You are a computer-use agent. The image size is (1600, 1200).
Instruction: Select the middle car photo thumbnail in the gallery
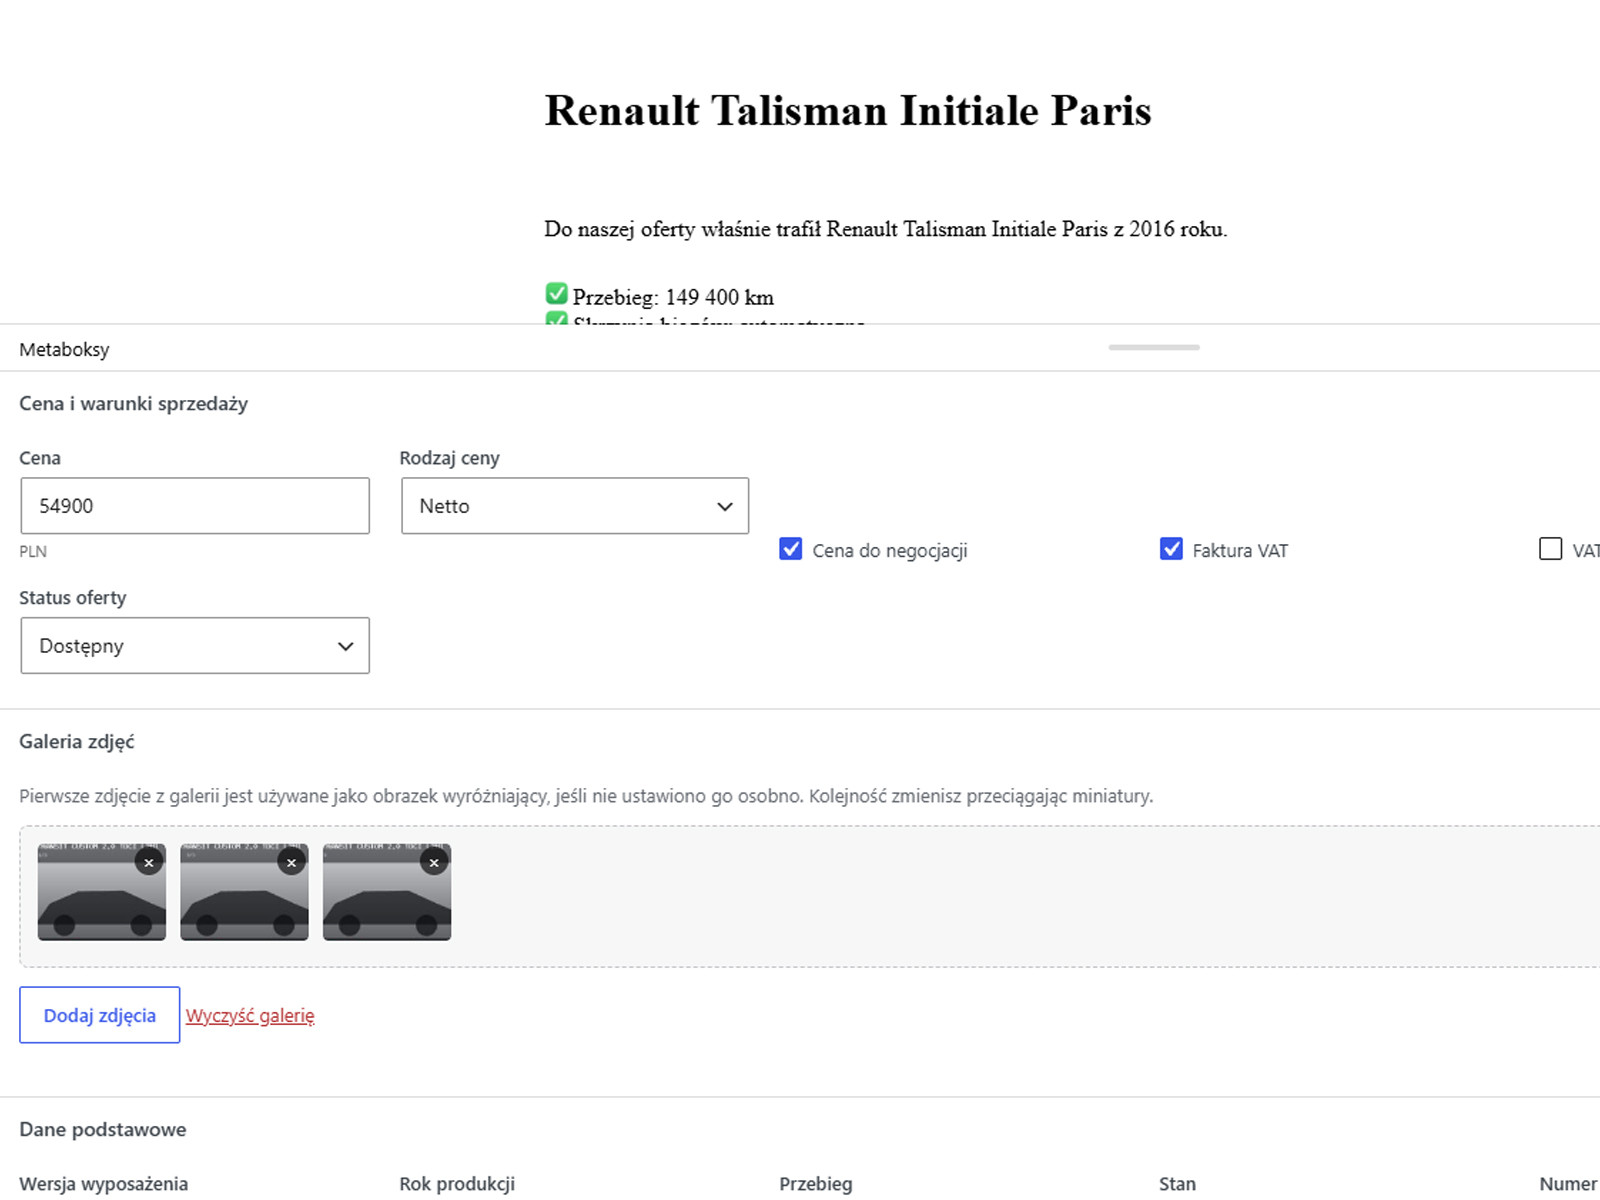pyautogui.click(x=245, y=892)
